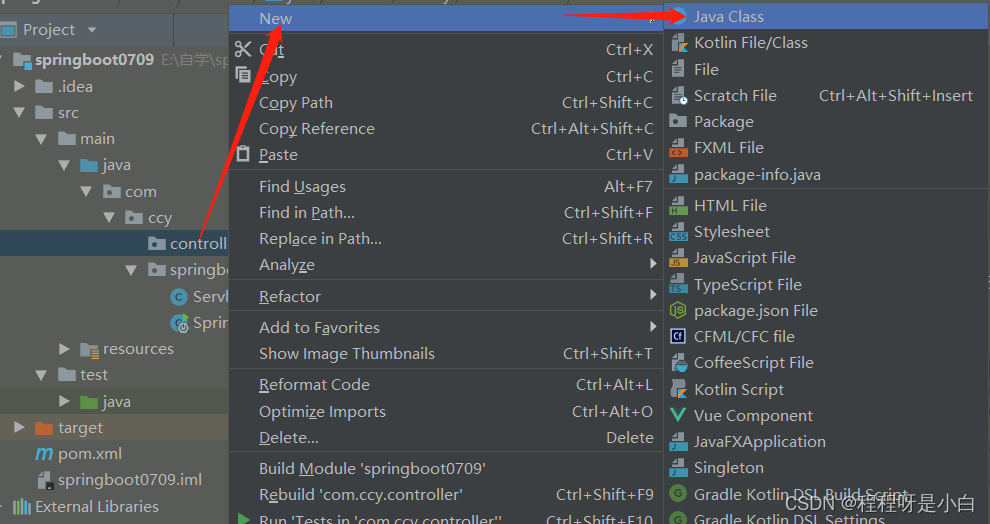Click the Stylesheet CSS icon
This screenshot has height=524, width=990.
[x=678, y=232]
